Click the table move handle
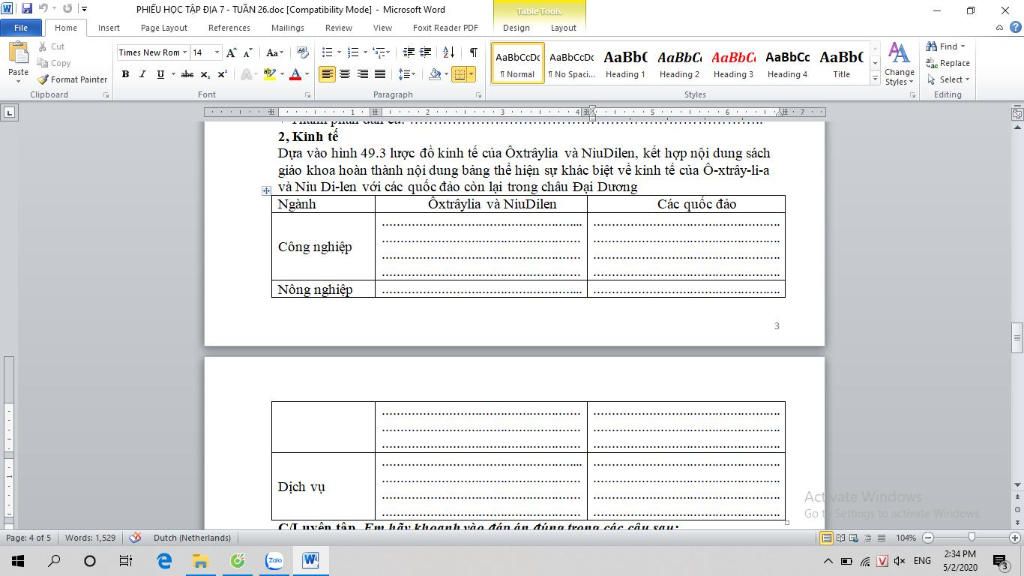The width and height of the screenshot is (1024, 576). [x=266, y=191]
